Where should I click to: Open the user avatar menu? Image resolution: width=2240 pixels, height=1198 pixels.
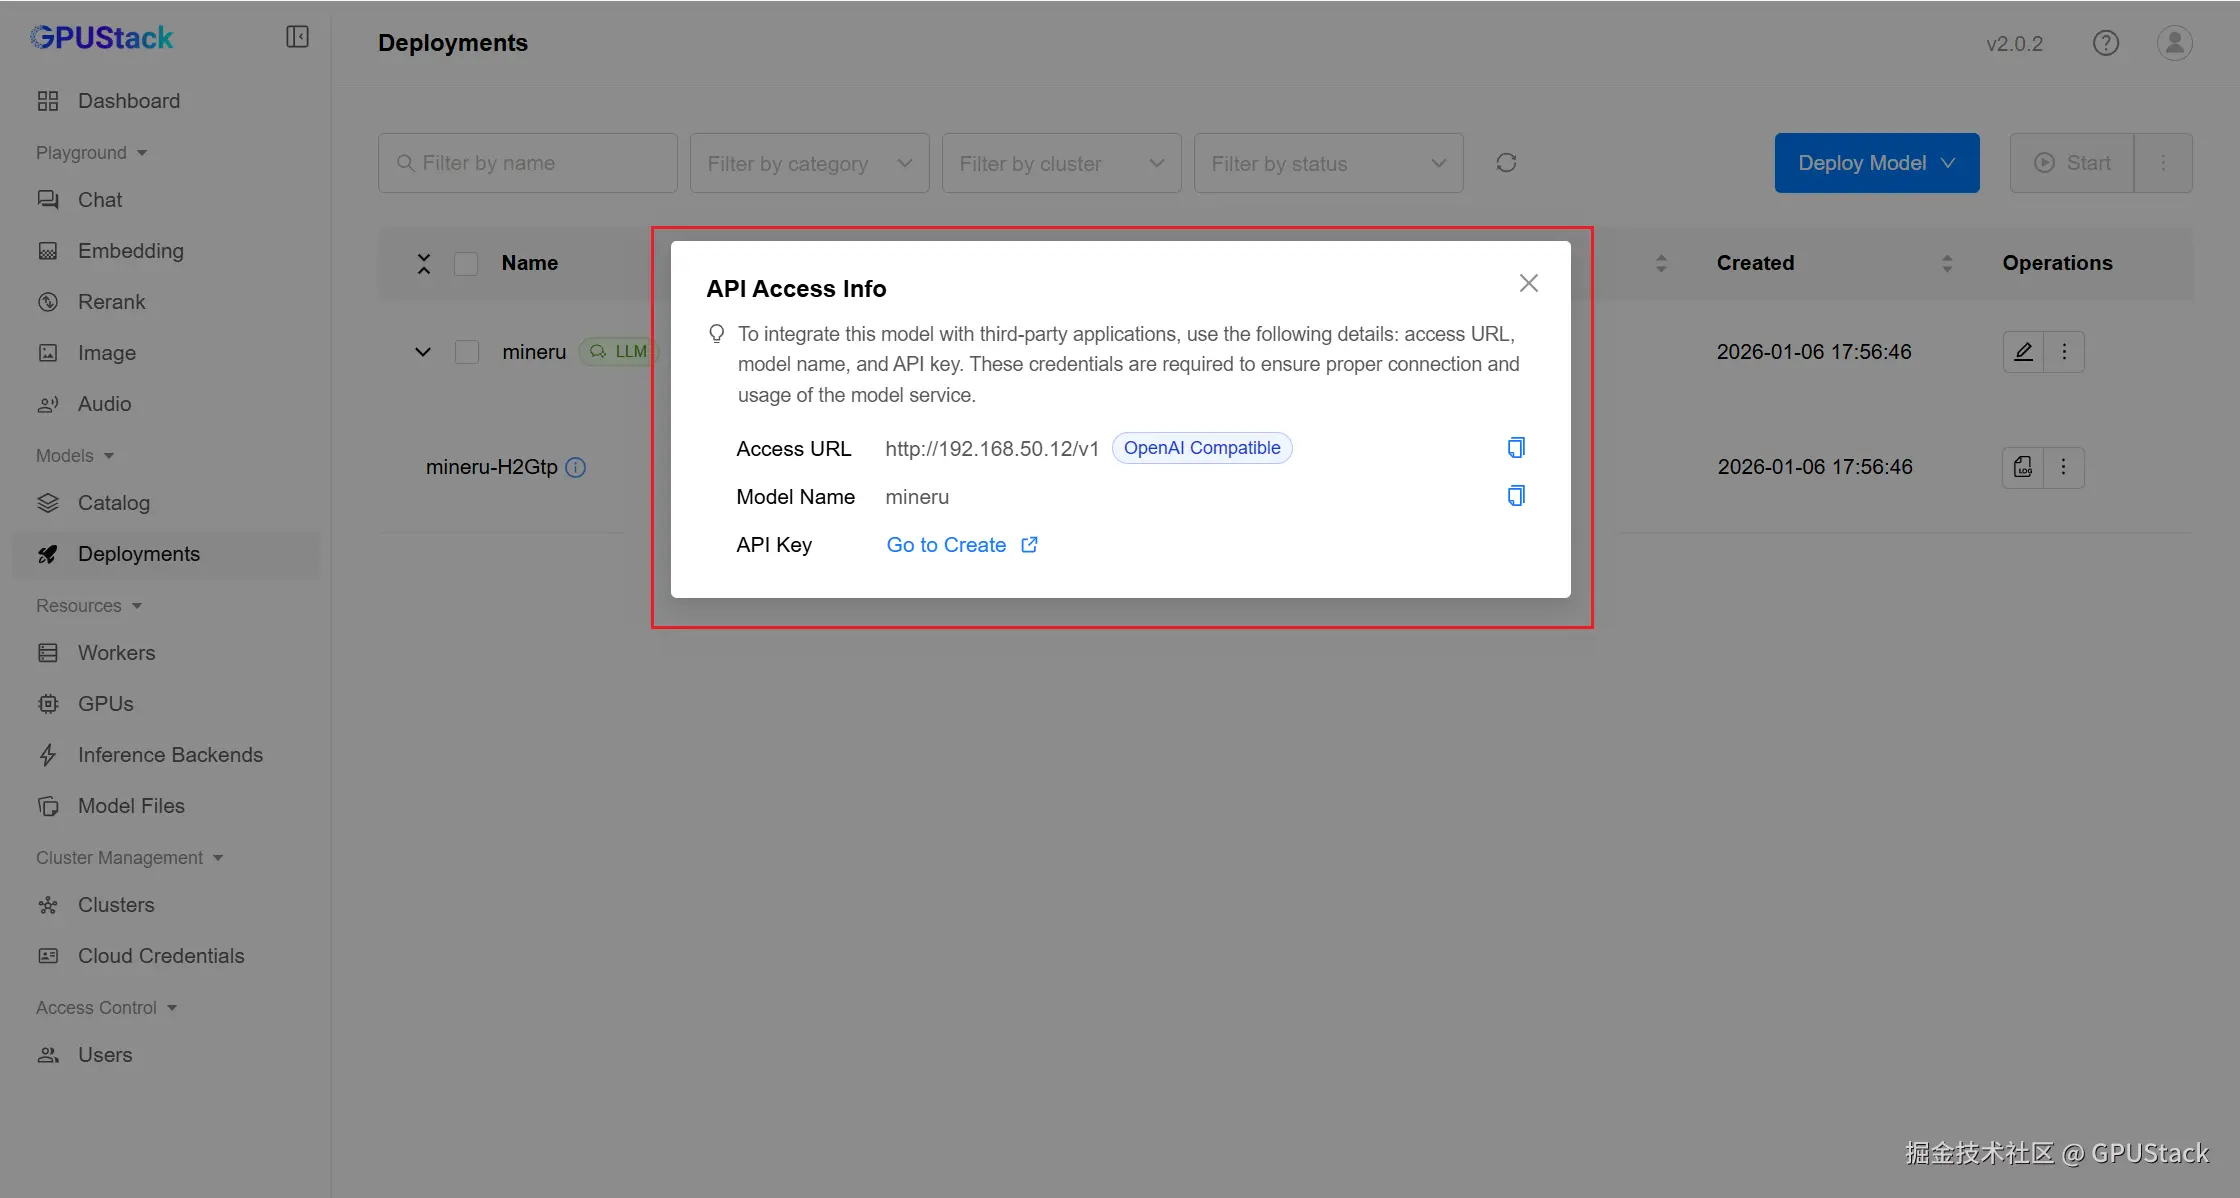click(2174, 43)
